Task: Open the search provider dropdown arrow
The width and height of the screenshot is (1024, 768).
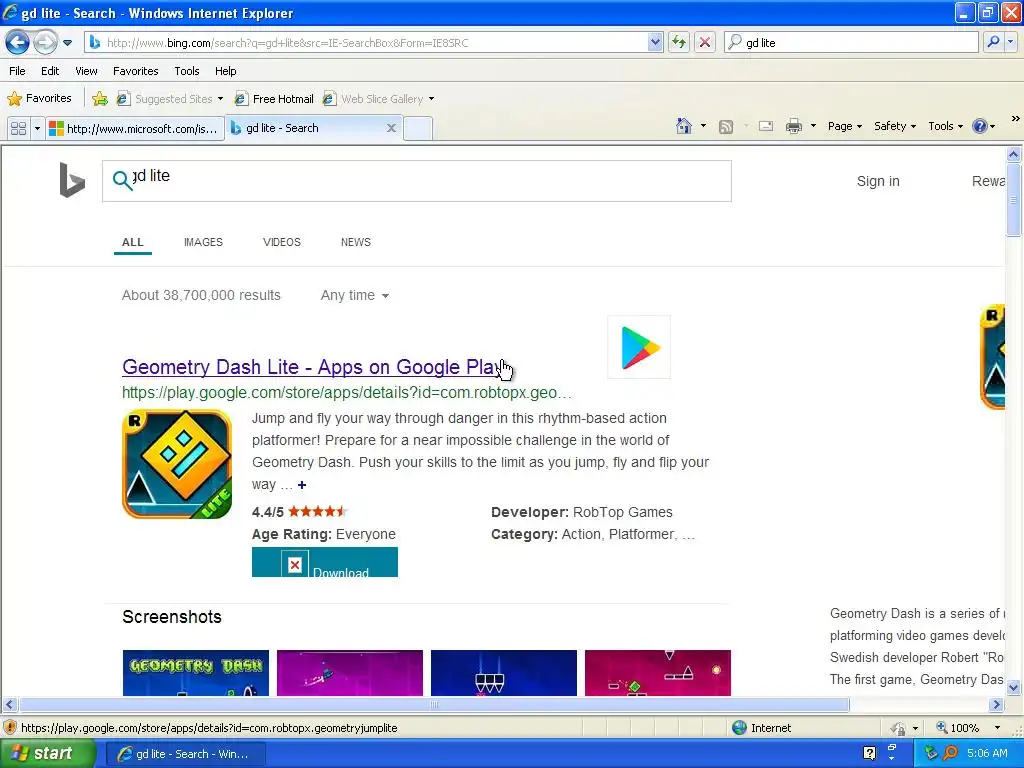Action: [x=1010, y=42]
